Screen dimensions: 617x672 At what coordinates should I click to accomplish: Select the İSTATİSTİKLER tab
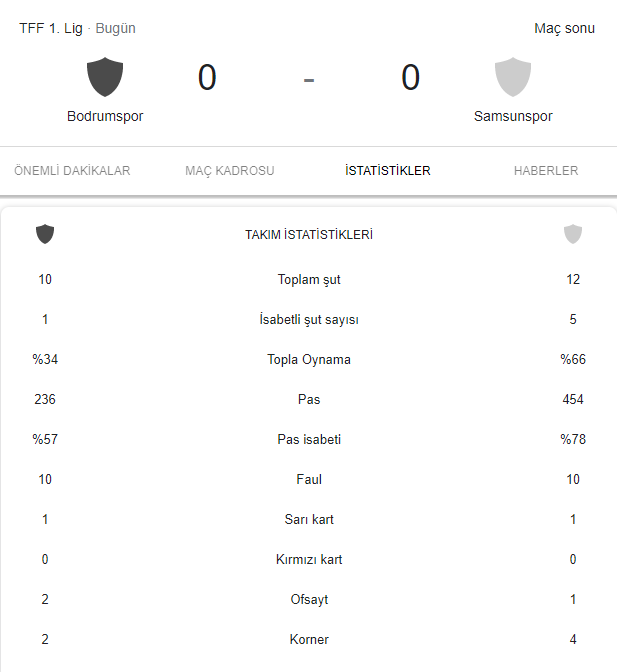(x=388, y=171)
